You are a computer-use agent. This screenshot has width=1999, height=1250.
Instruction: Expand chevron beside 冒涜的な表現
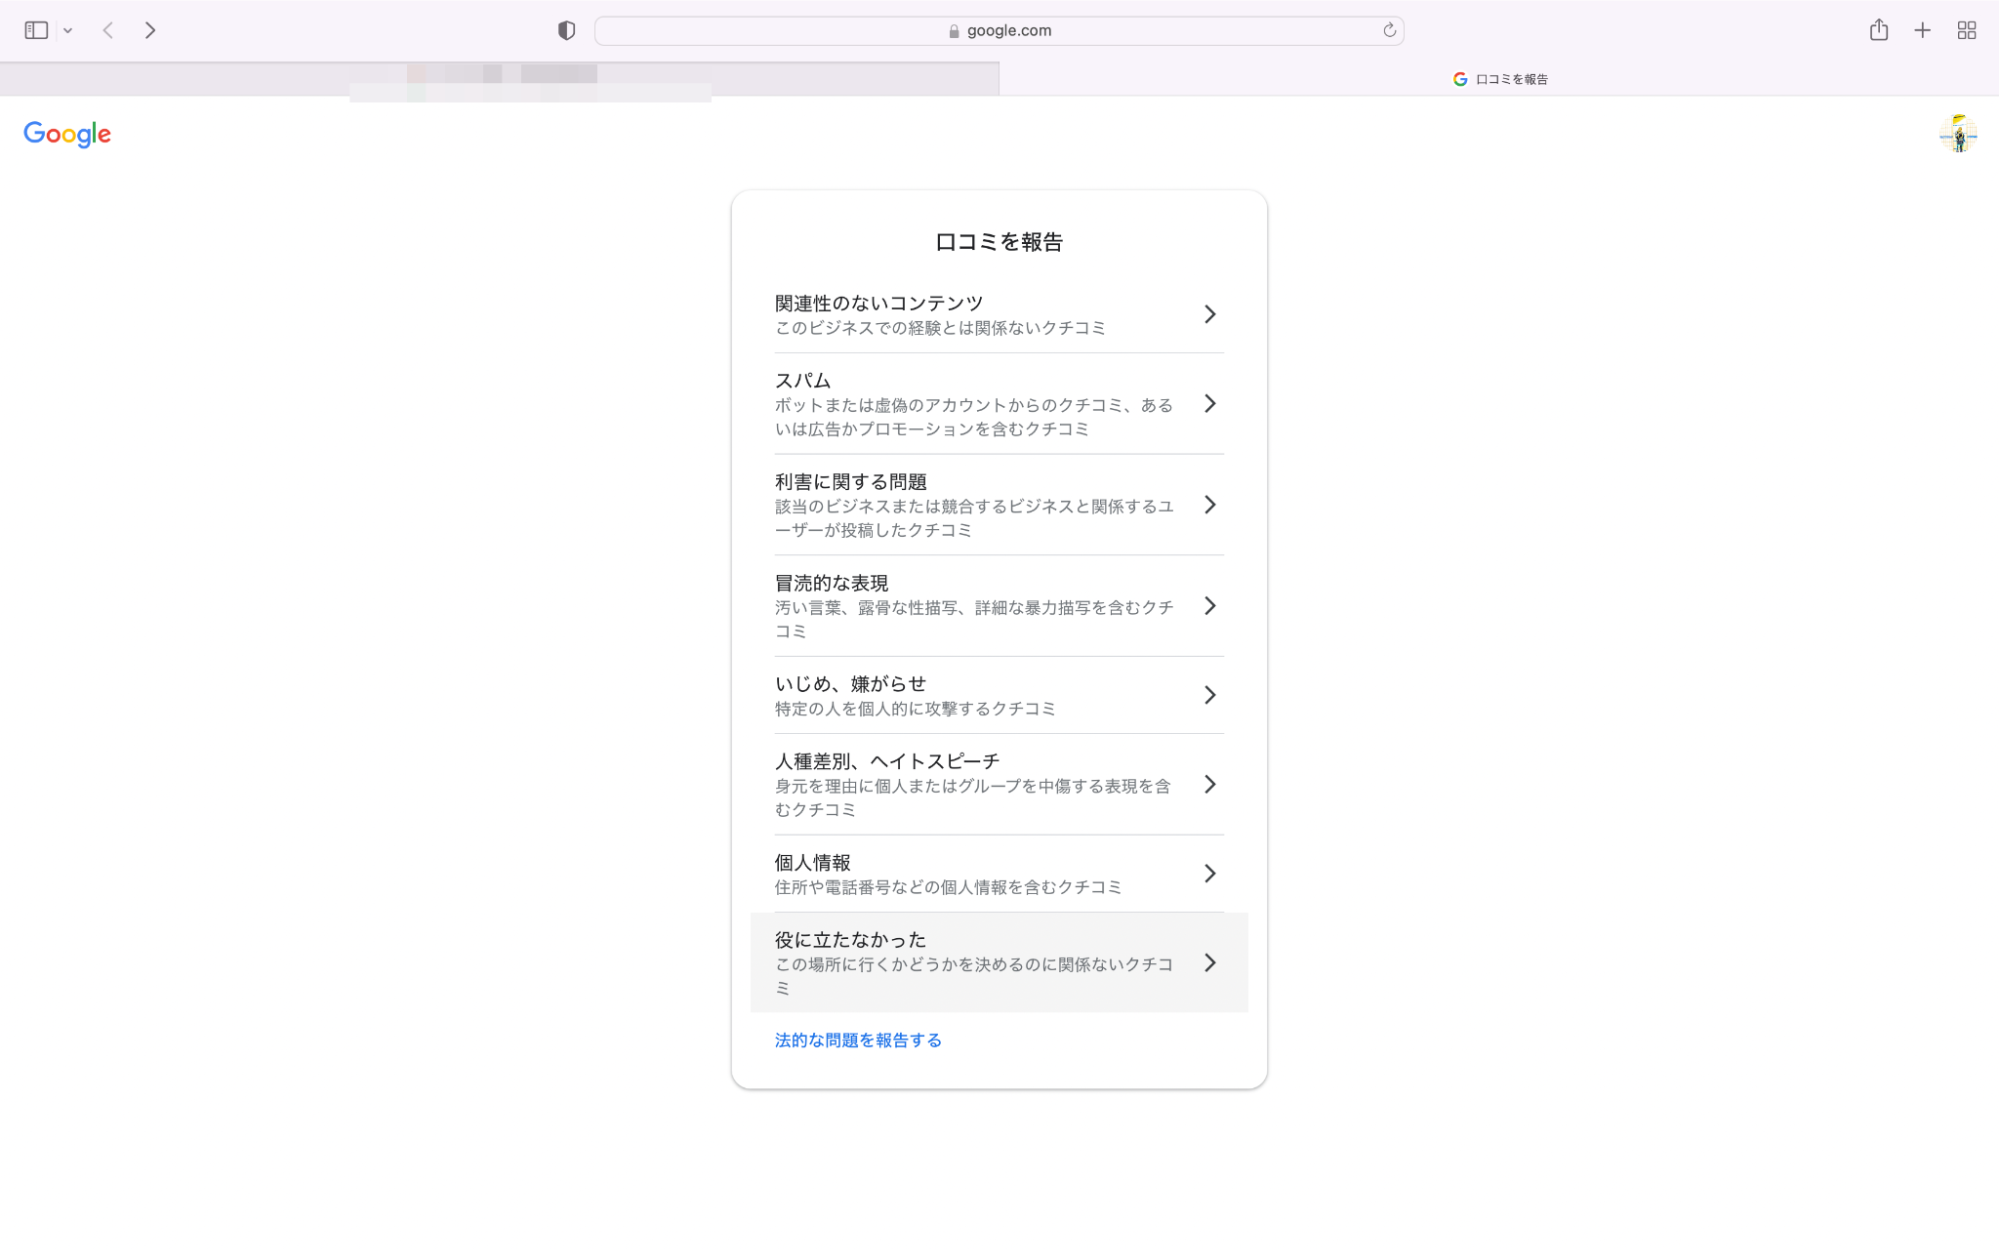pyautogui.click(x=1210, y=606)
